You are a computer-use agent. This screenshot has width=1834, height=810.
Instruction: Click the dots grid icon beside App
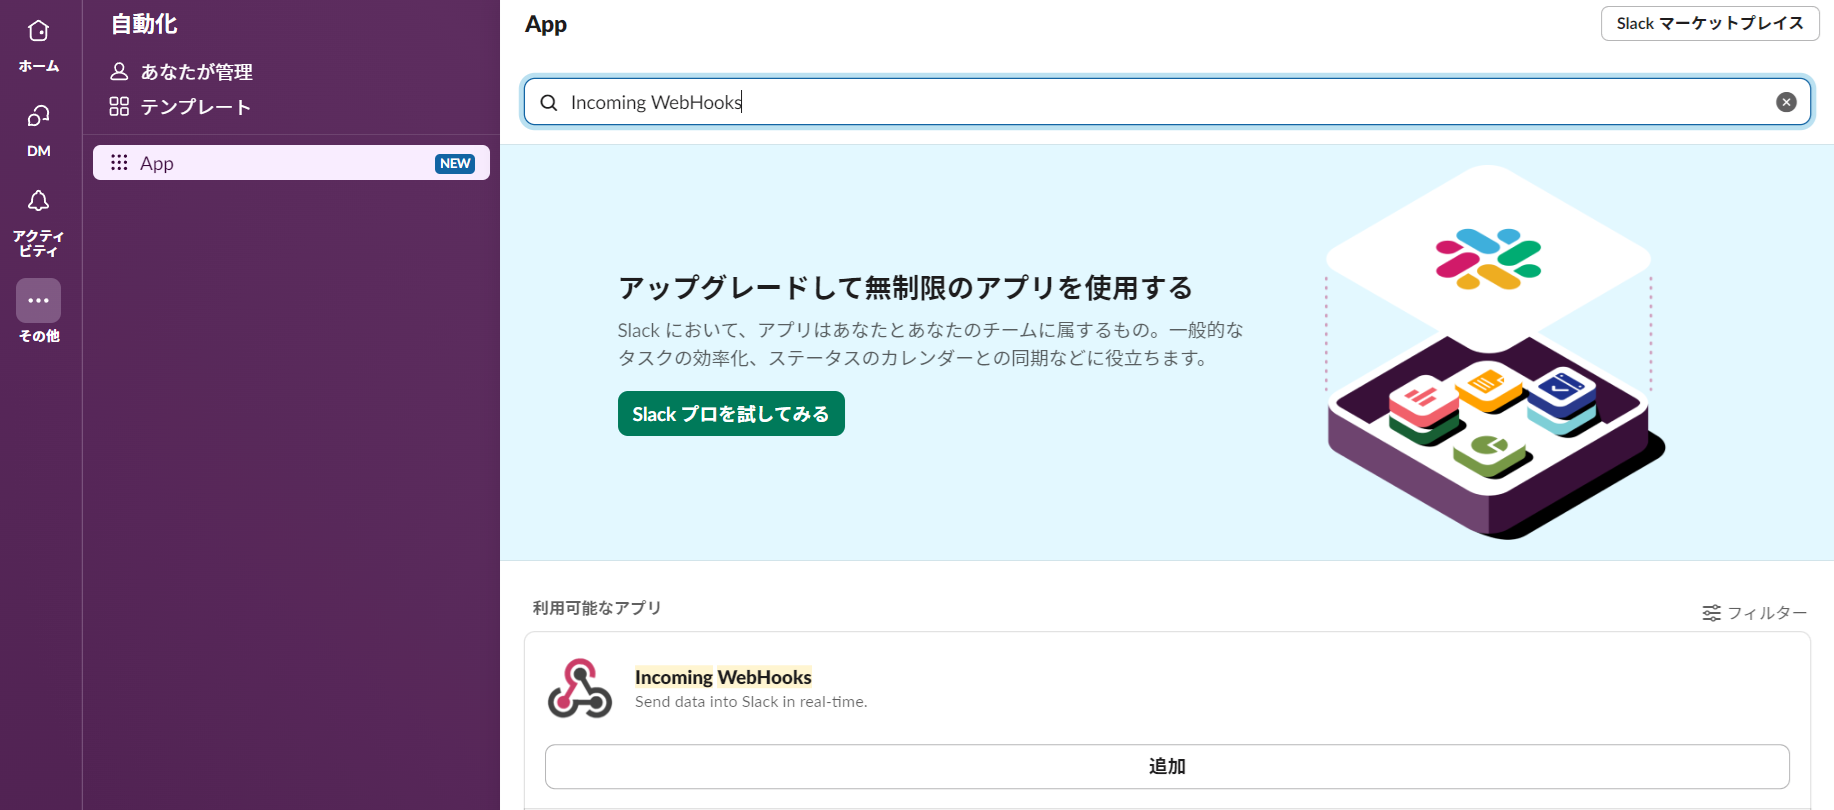[x=119, y=162]
